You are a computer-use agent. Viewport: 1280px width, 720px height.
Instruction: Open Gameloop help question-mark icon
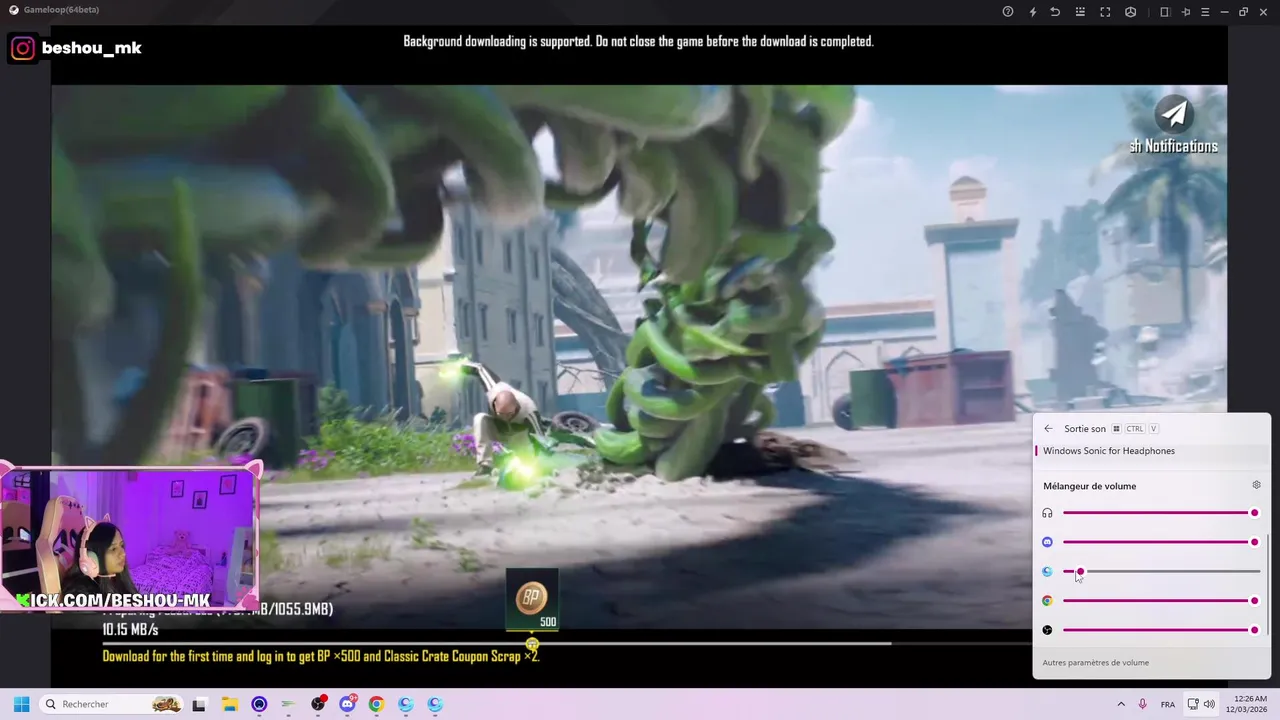point(1008,12)
